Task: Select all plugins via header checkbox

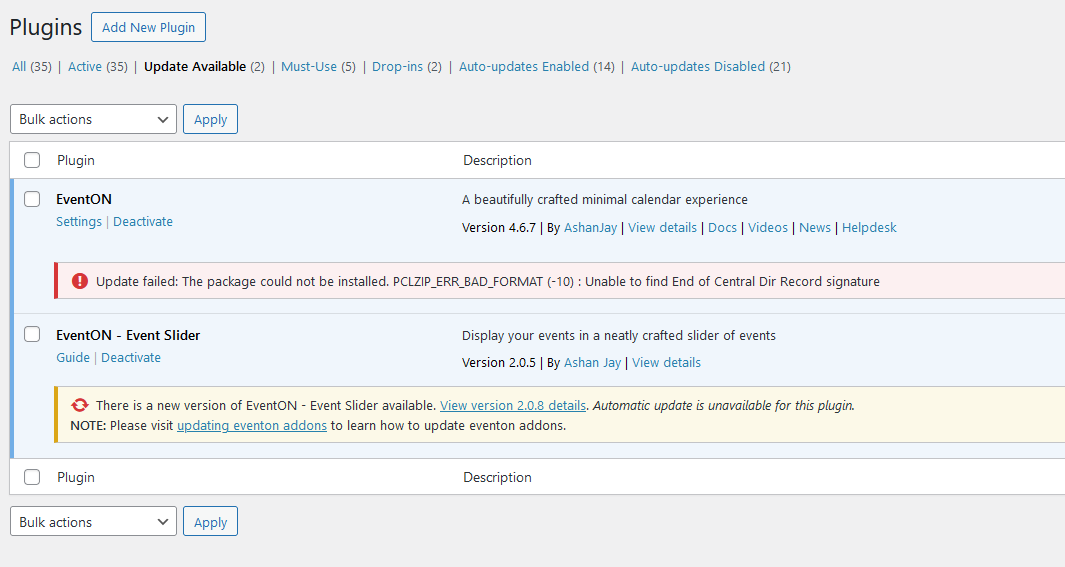Action: click(32, 160)
